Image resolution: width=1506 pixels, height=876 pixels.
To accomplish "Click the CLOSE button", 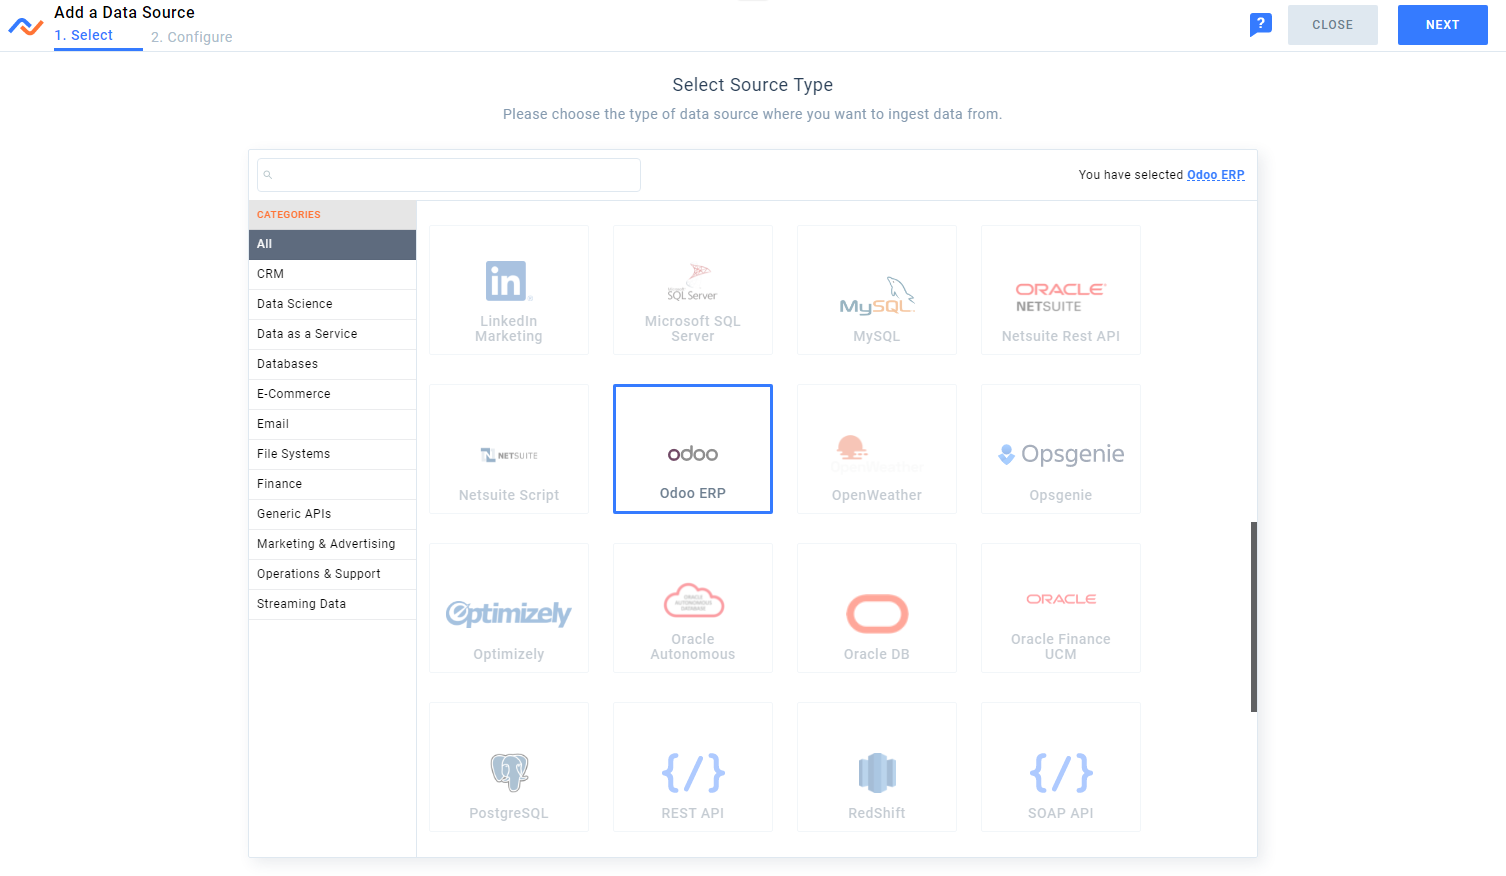I will tap(1332, 25).
